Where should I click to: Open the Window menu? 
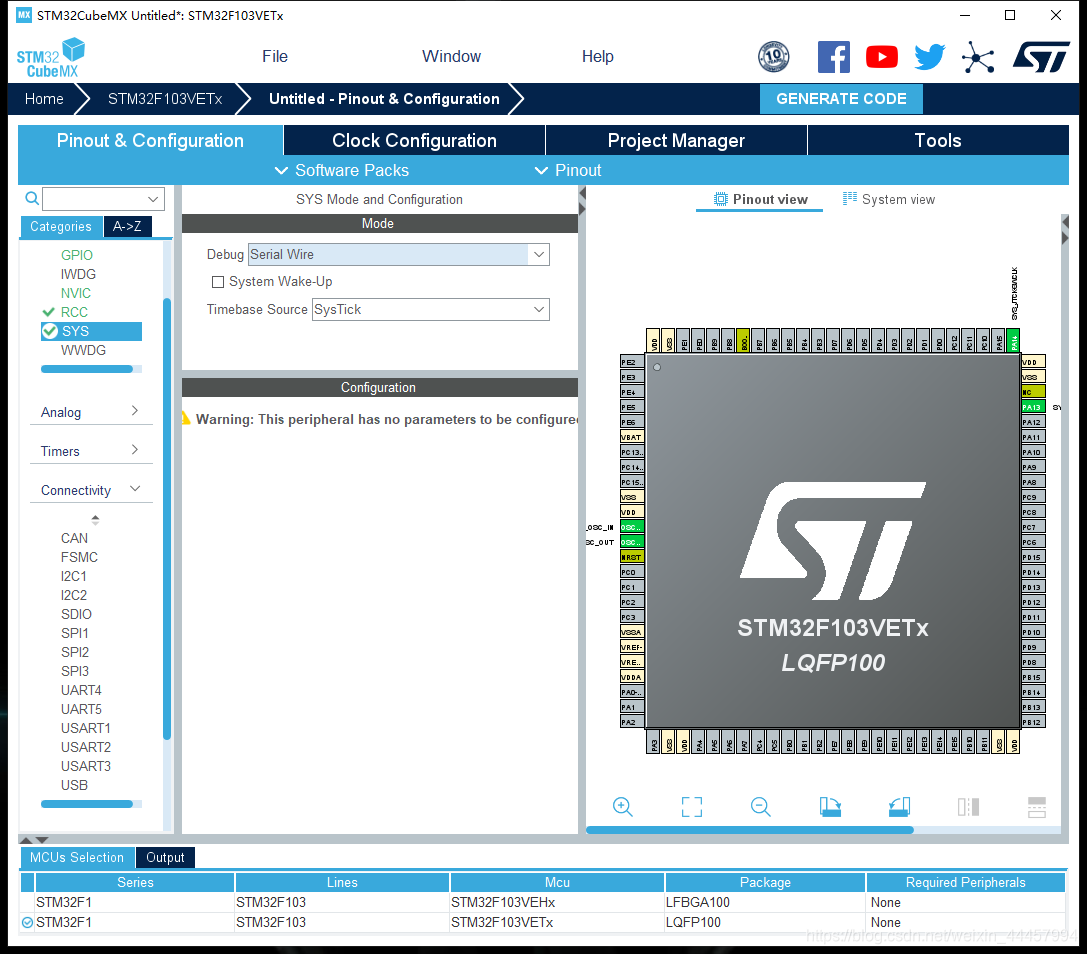coord(451,57)
